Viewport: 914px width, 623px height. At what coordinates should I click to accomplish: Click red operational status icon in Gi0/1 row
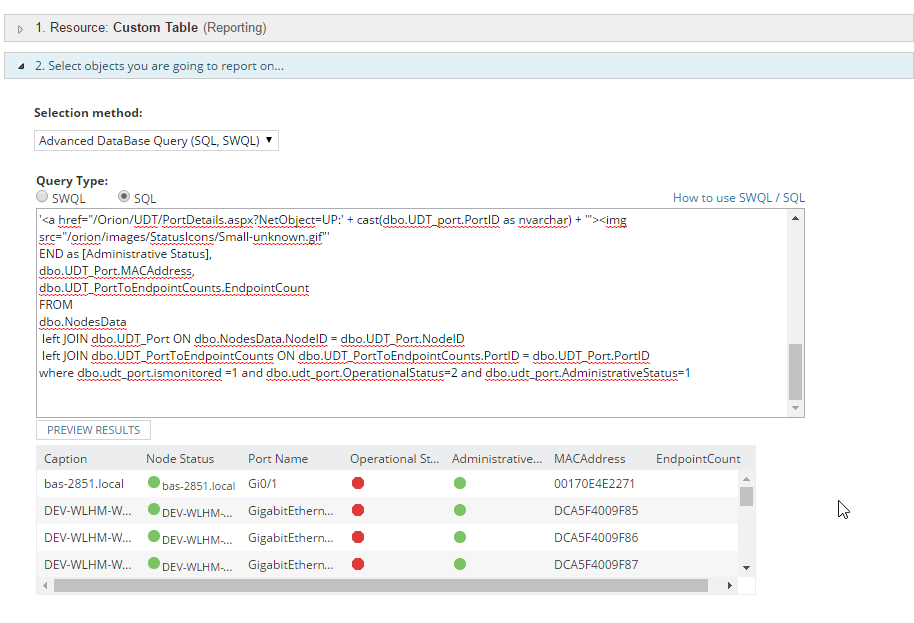[358, 483]
